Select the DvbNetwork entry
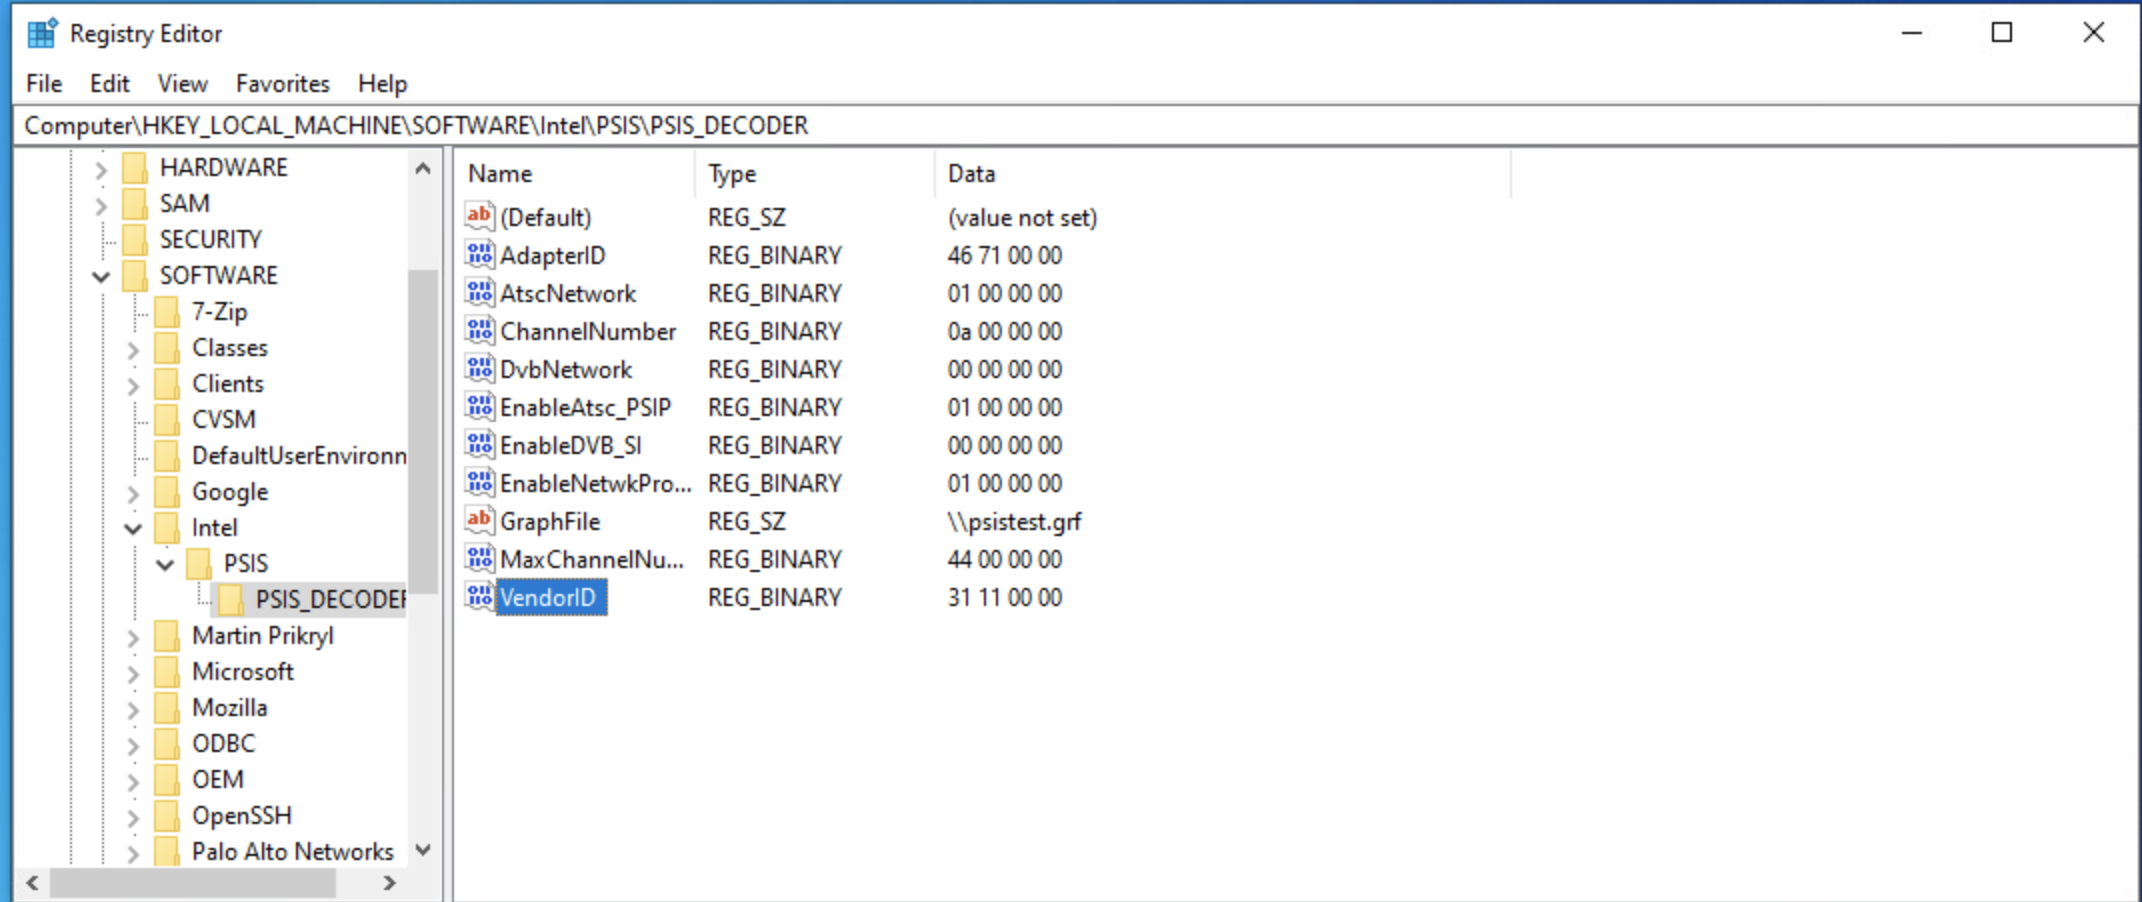This screenshot has height=902, width=2142. point(567,369)
